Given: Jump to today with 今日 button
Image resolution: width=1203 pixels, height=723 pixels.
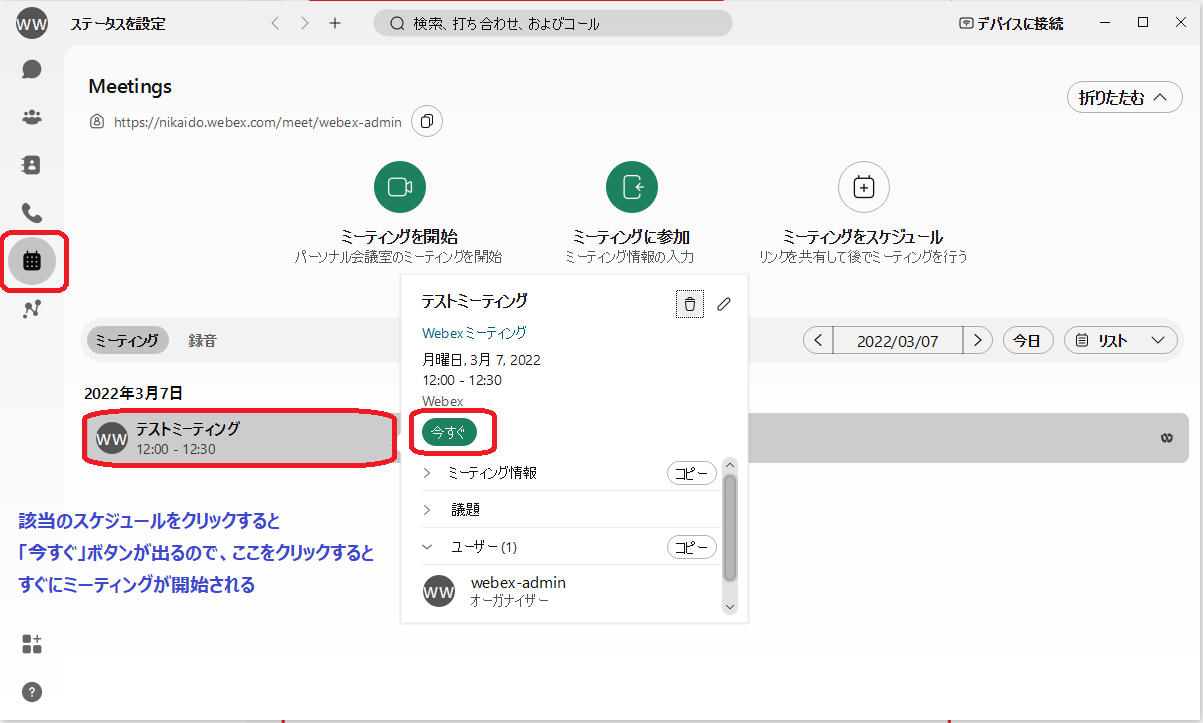Looking at the screenshot, I should pyautogui.click(x=1028, y=341).
